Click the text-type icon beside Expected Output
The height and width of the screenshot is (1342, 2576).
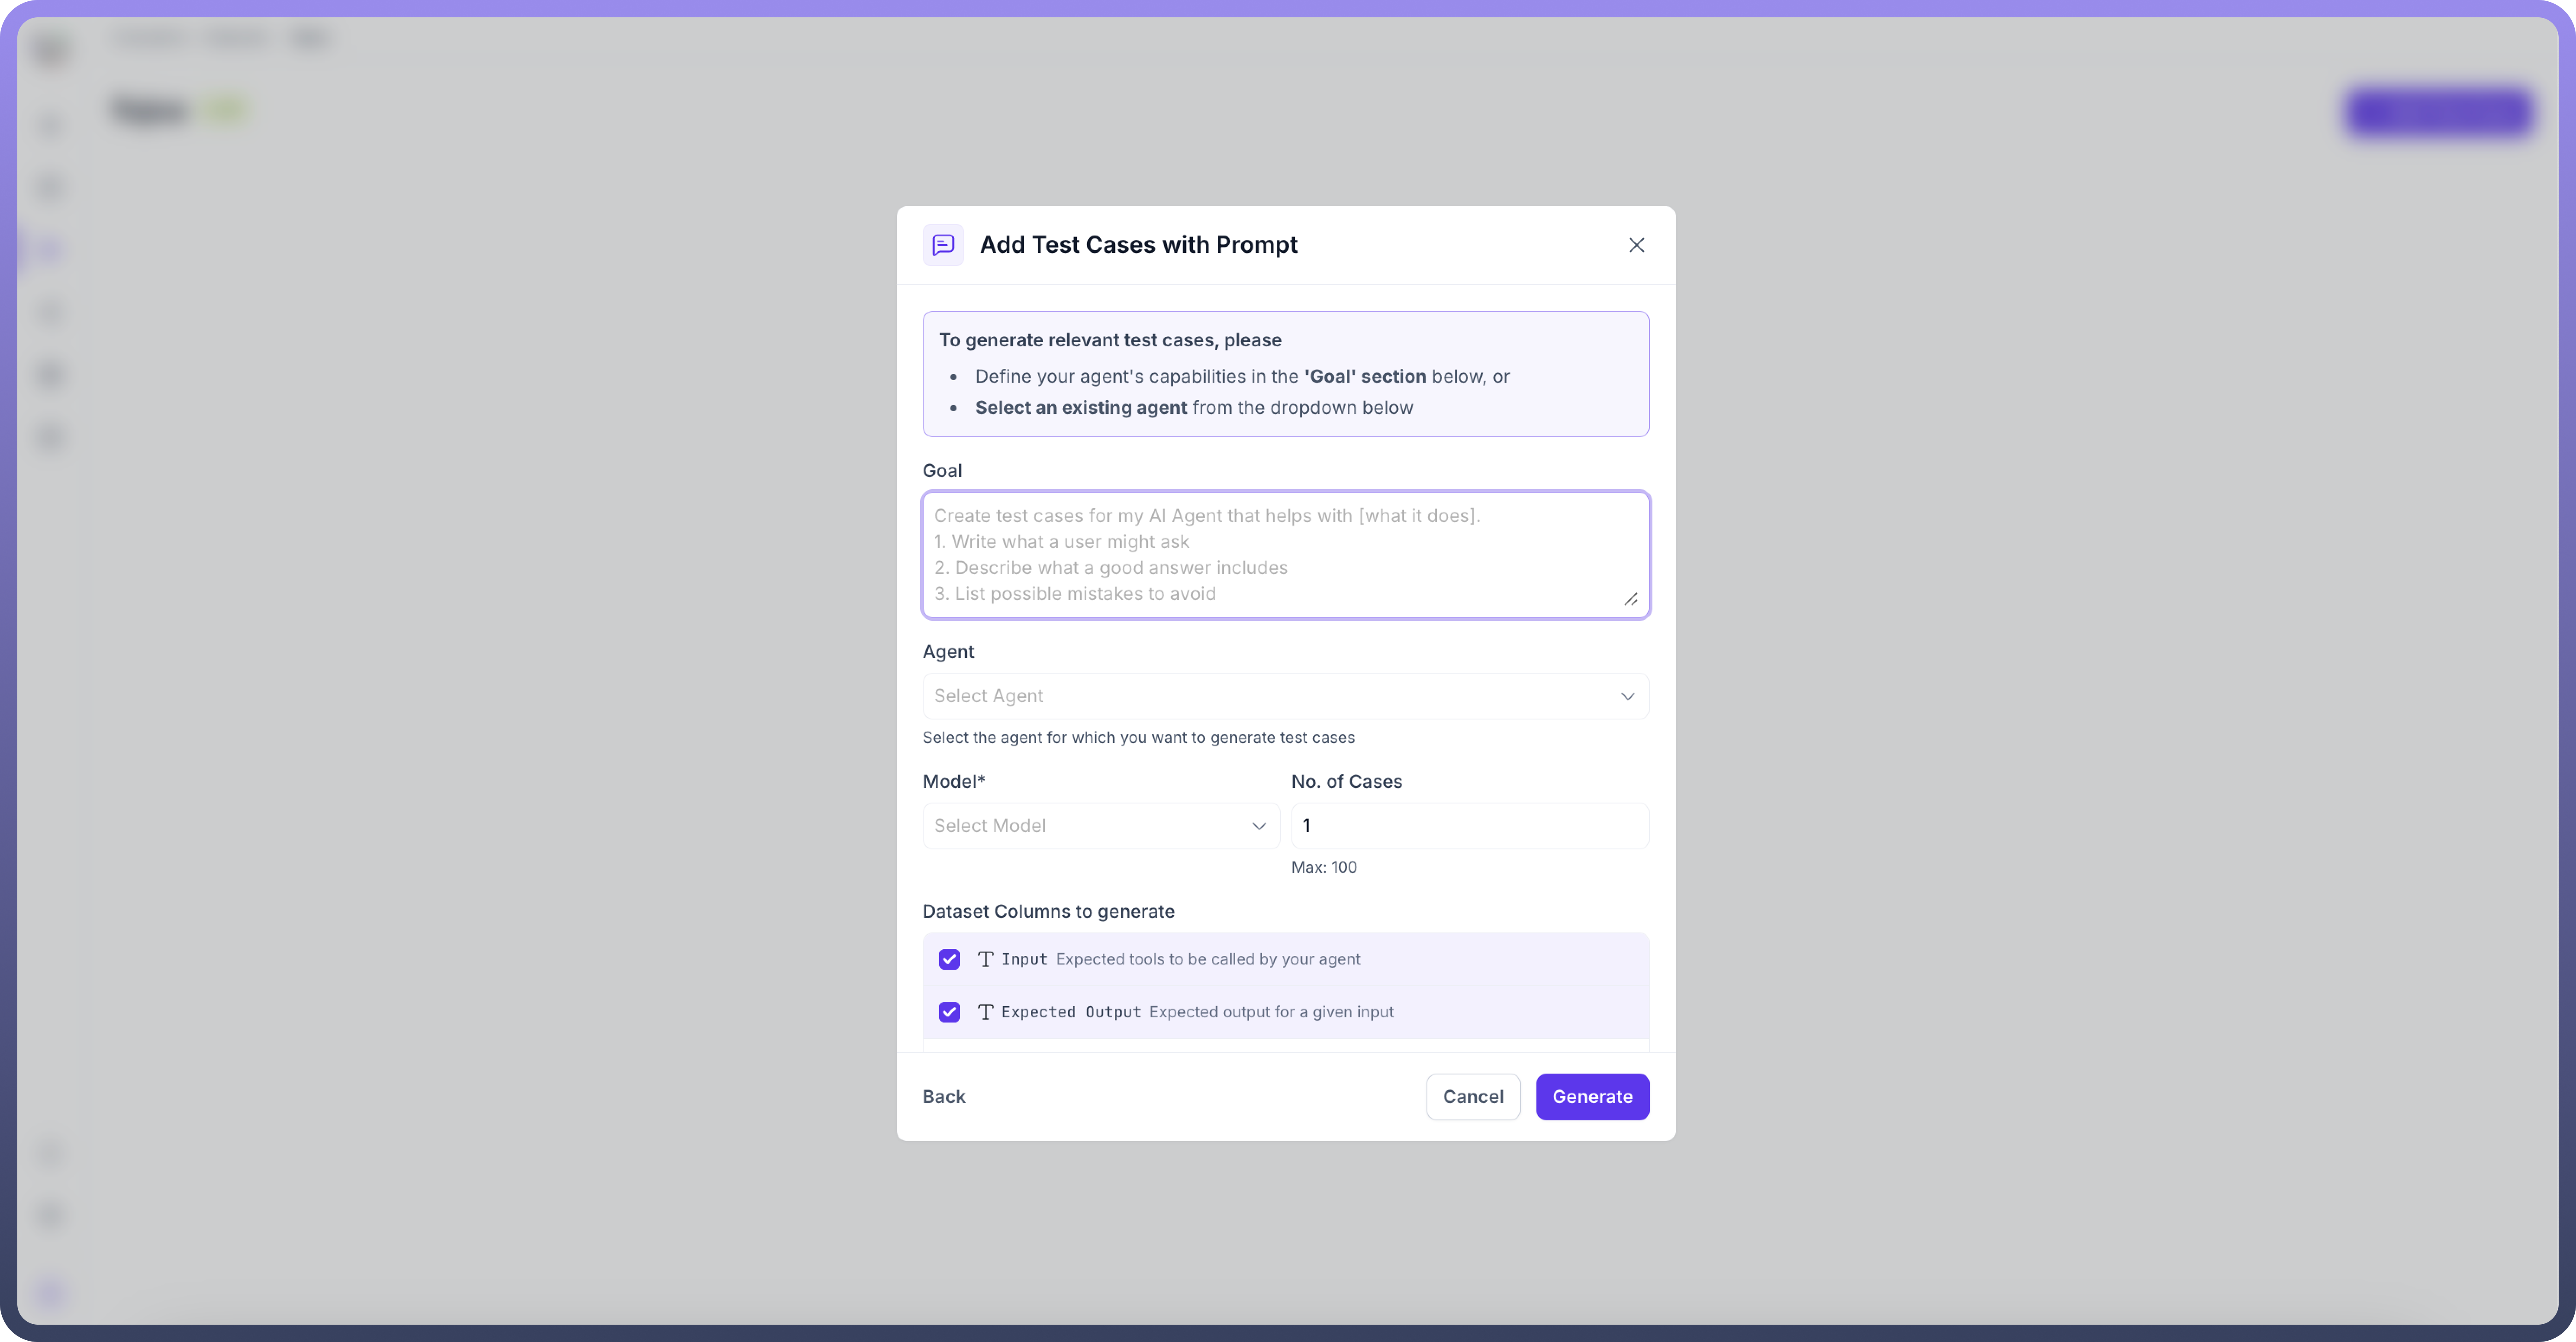985,1012
